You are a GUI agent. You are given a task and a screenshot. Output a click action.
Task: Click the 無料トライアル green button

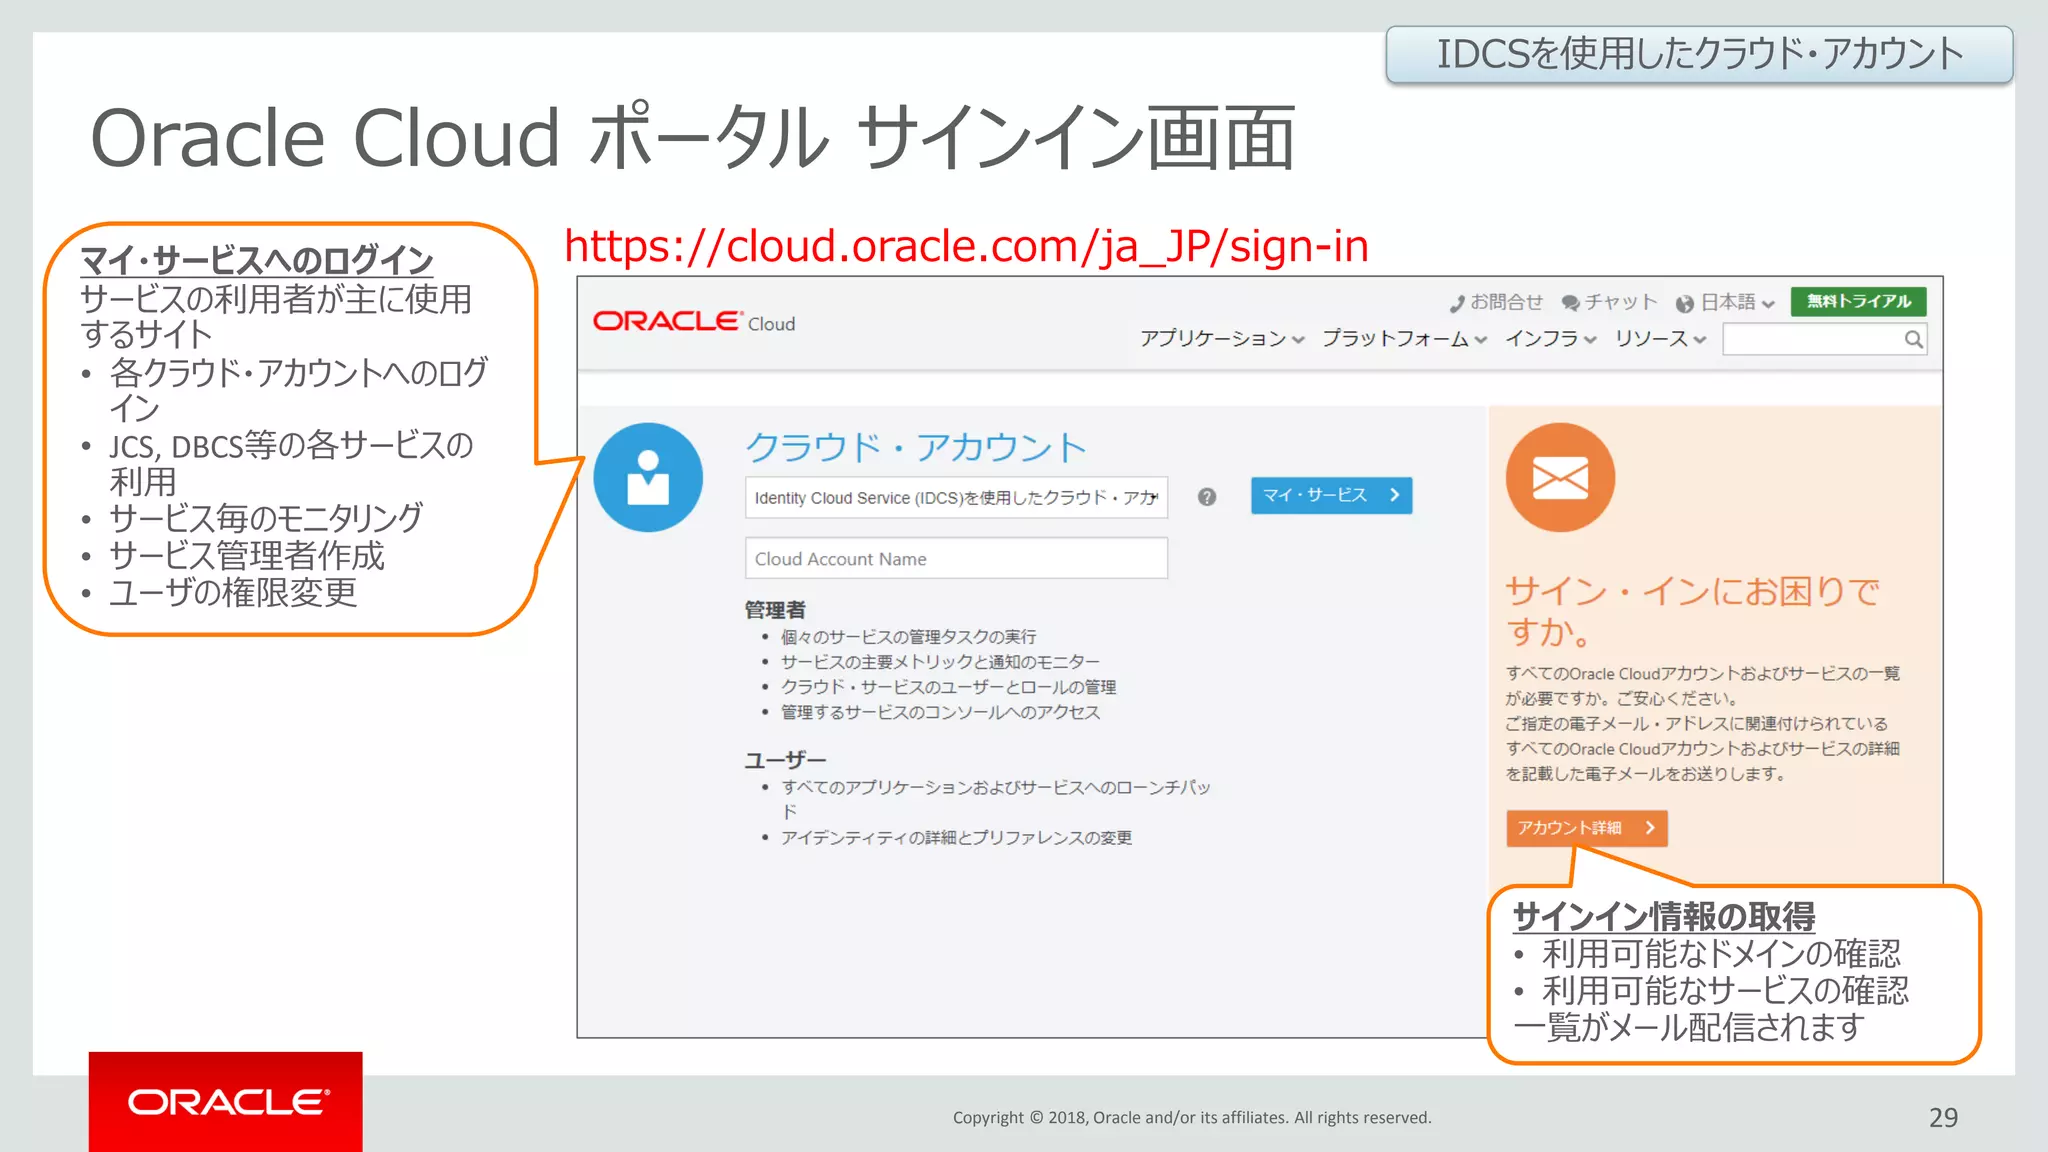pos(1858,301)
